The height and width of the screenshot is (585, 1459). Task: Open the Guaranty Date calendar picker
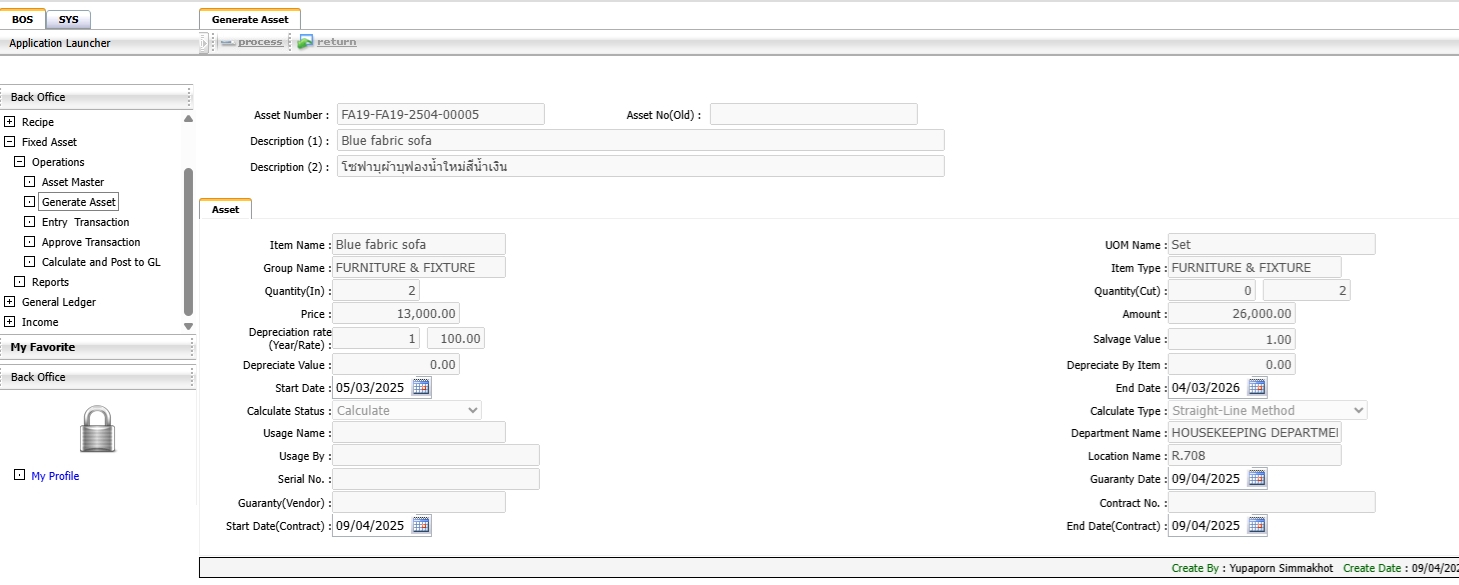1257,478
